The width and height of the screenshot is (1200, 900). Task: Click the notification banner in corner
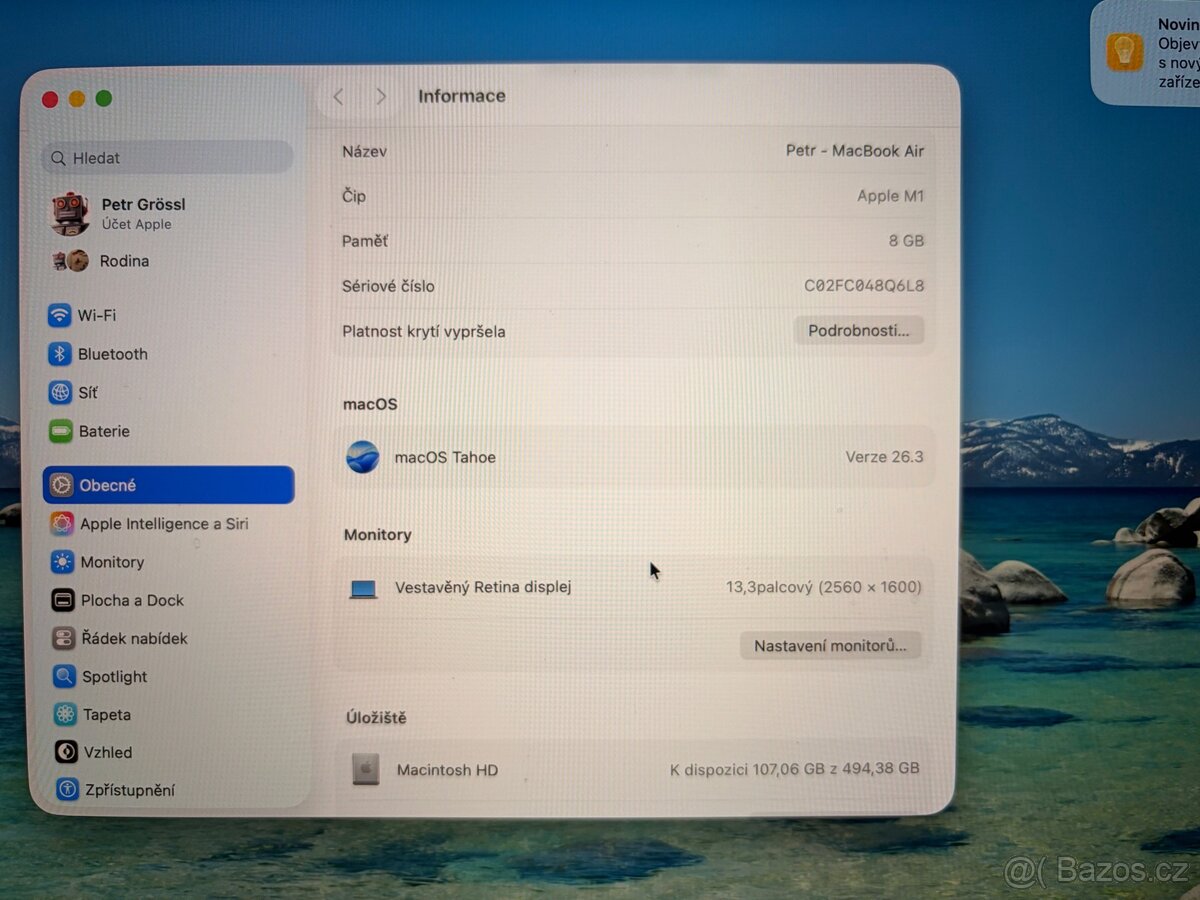pyautogui.click(x=1146, y=52)
